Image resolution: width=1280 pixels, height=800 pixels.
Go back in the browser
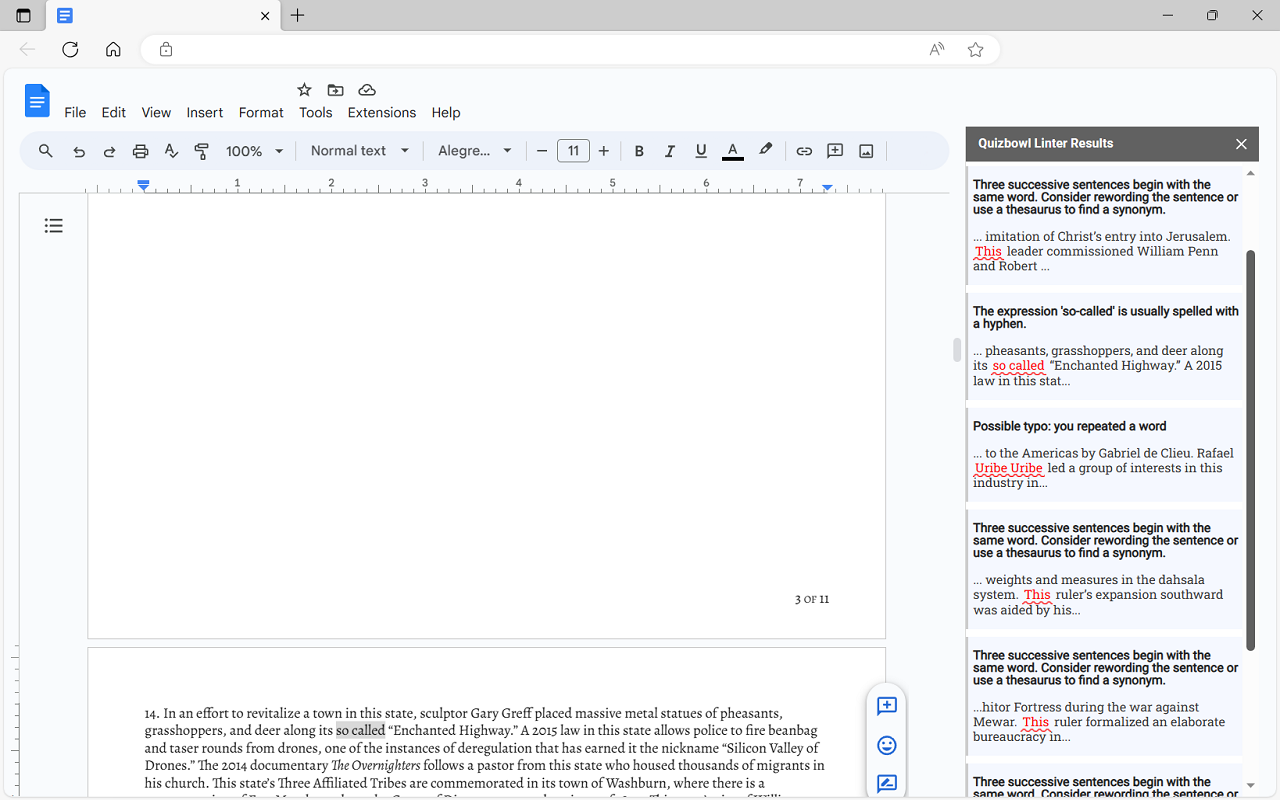[x=27, y=50]
